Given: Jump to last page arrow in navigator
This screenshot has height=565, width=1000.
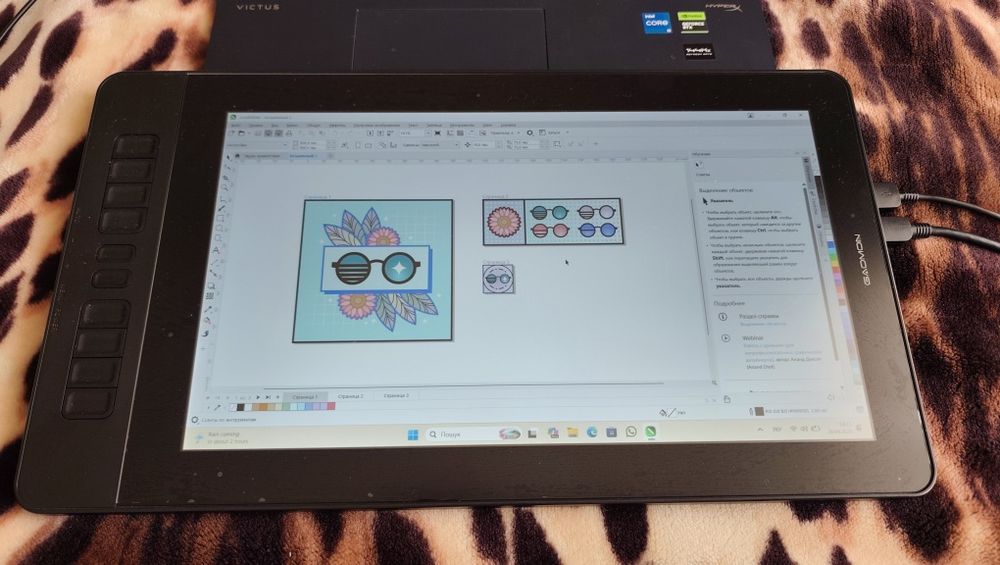Looking at the screenshot, I should 268,397.
